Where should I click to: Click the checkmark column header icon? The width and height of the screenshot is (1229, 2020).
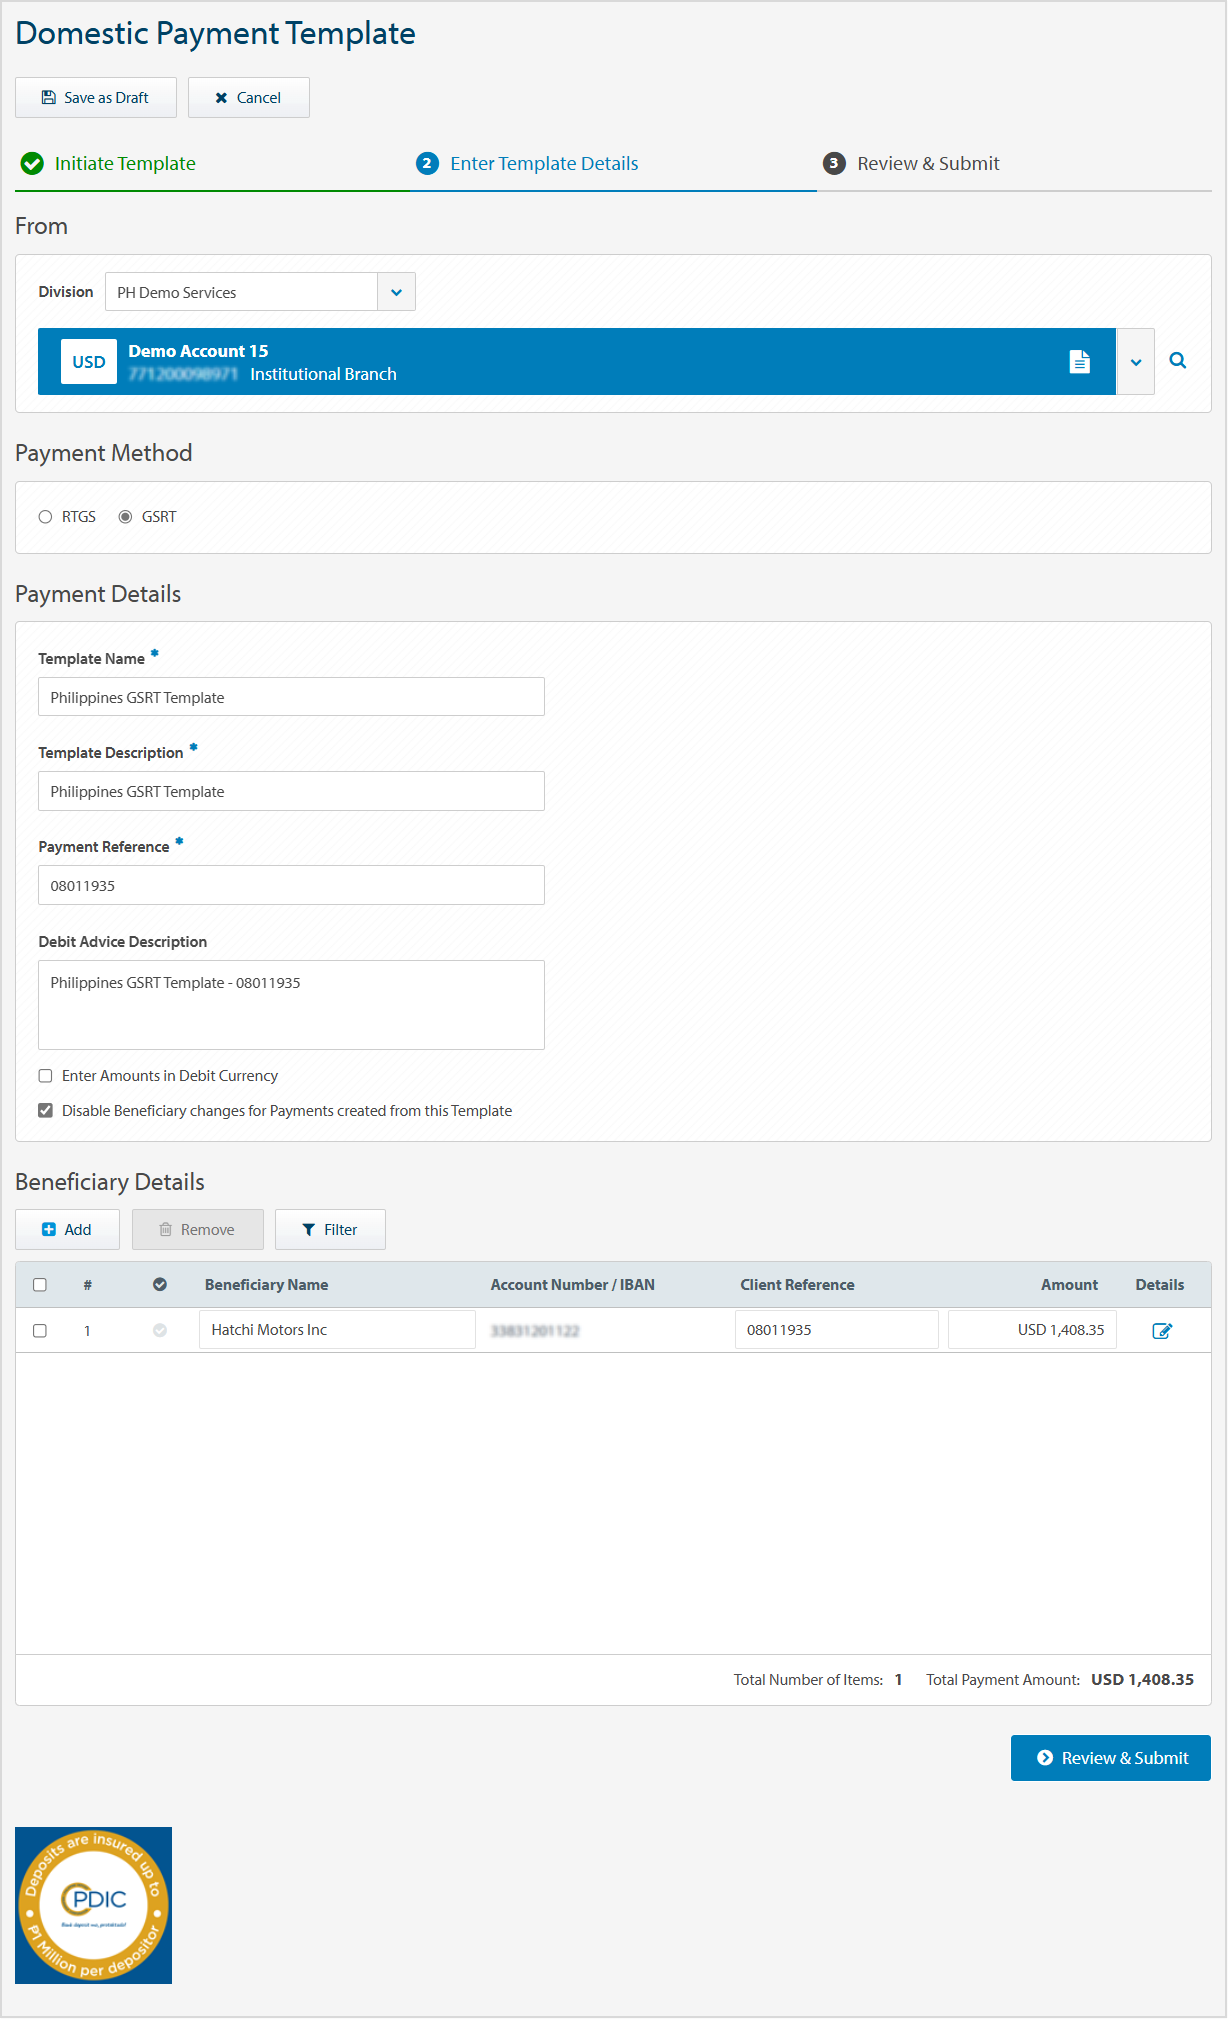[160, 1285]
